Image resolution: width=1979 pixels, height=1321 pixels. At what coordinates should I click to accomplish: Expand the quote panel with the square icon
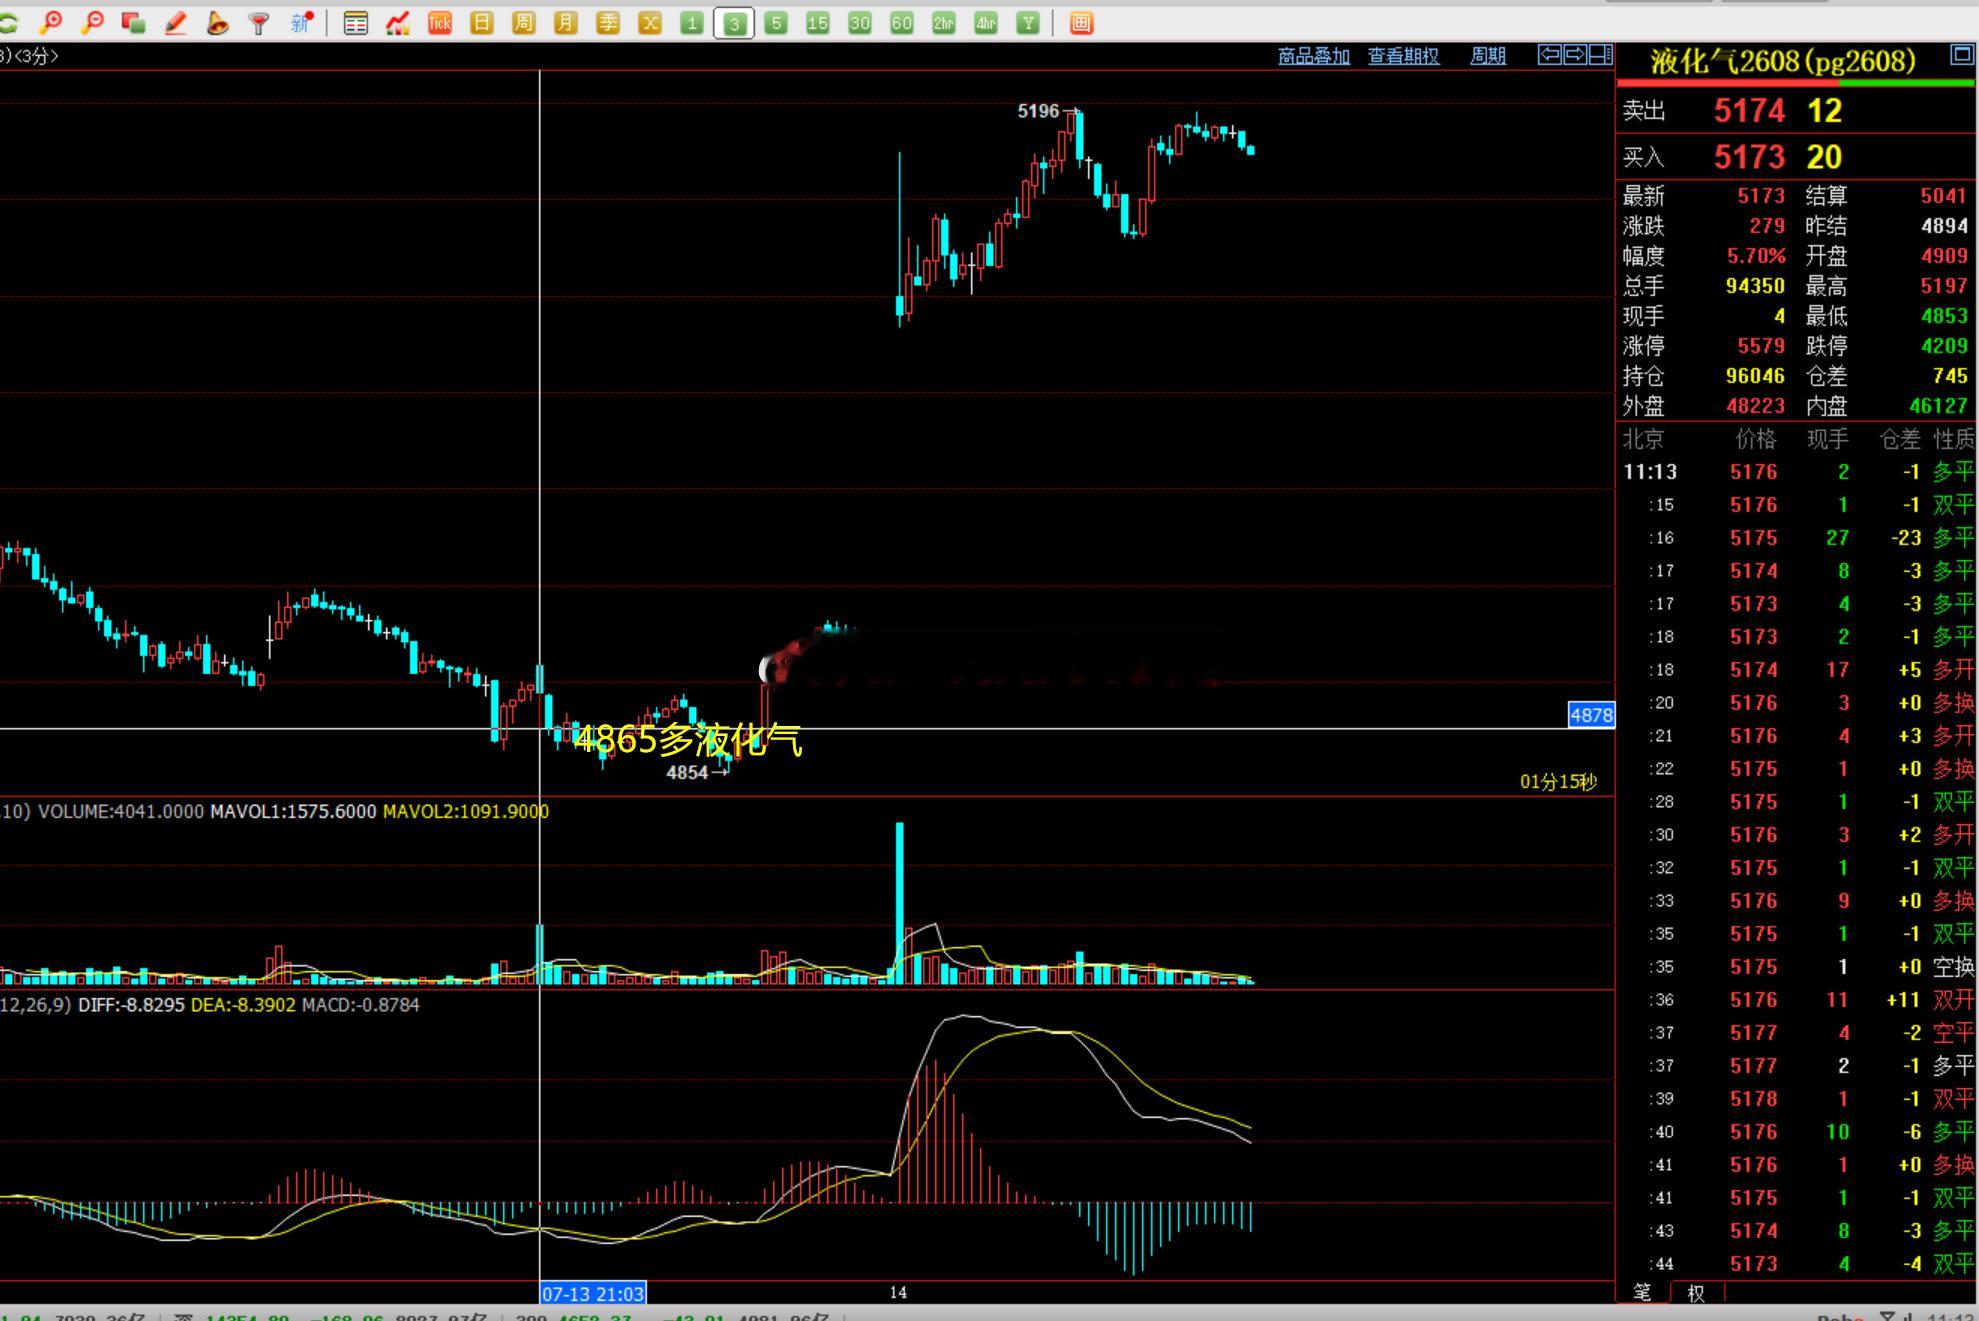[1961, 55]
